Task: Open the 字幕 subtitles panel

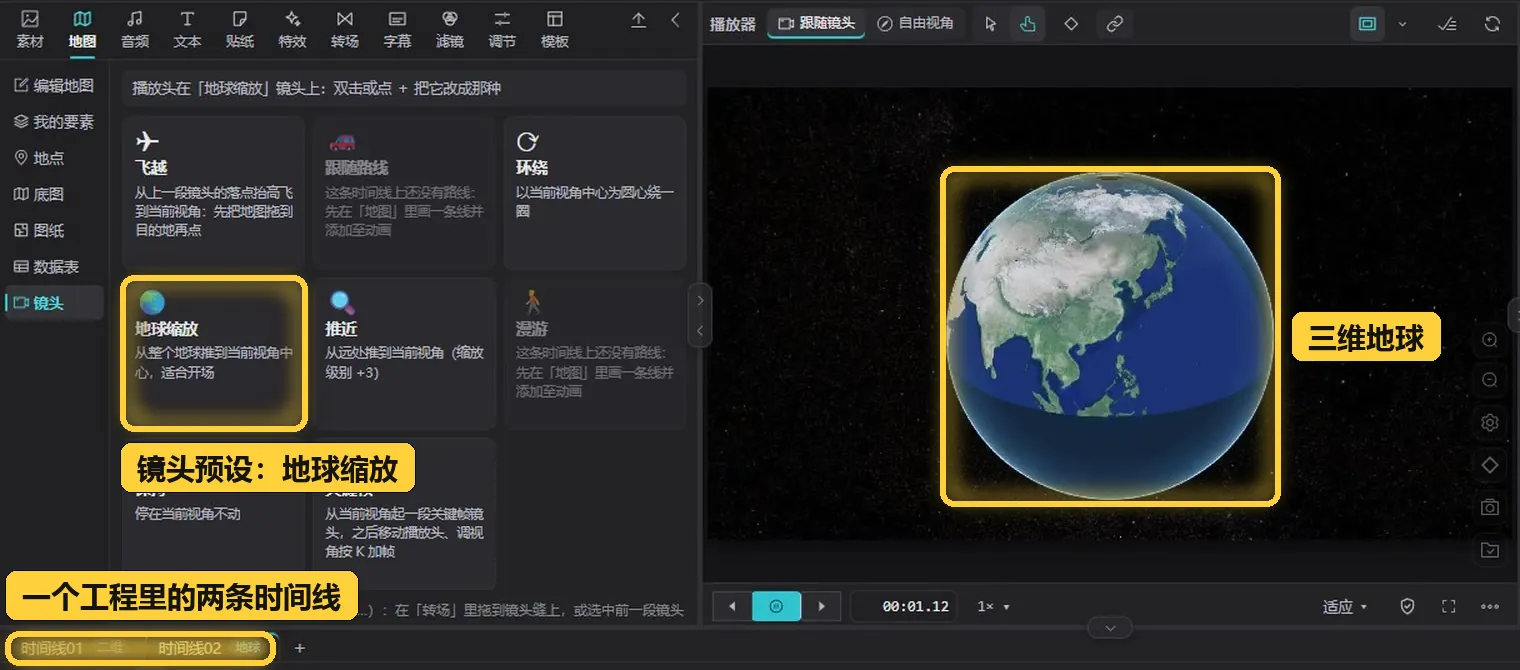Action: tap(397, 29)
